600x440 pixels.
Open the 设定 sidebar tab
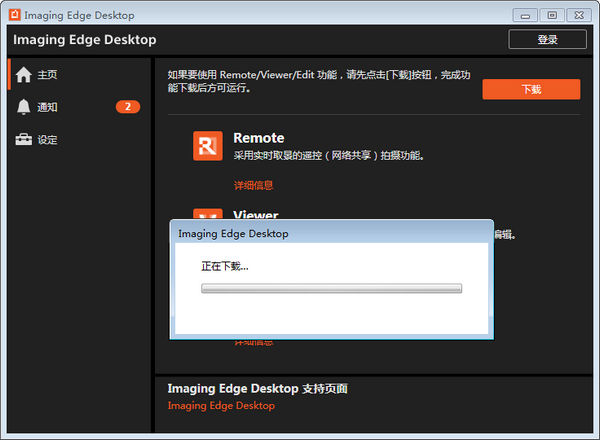[47, 140]
